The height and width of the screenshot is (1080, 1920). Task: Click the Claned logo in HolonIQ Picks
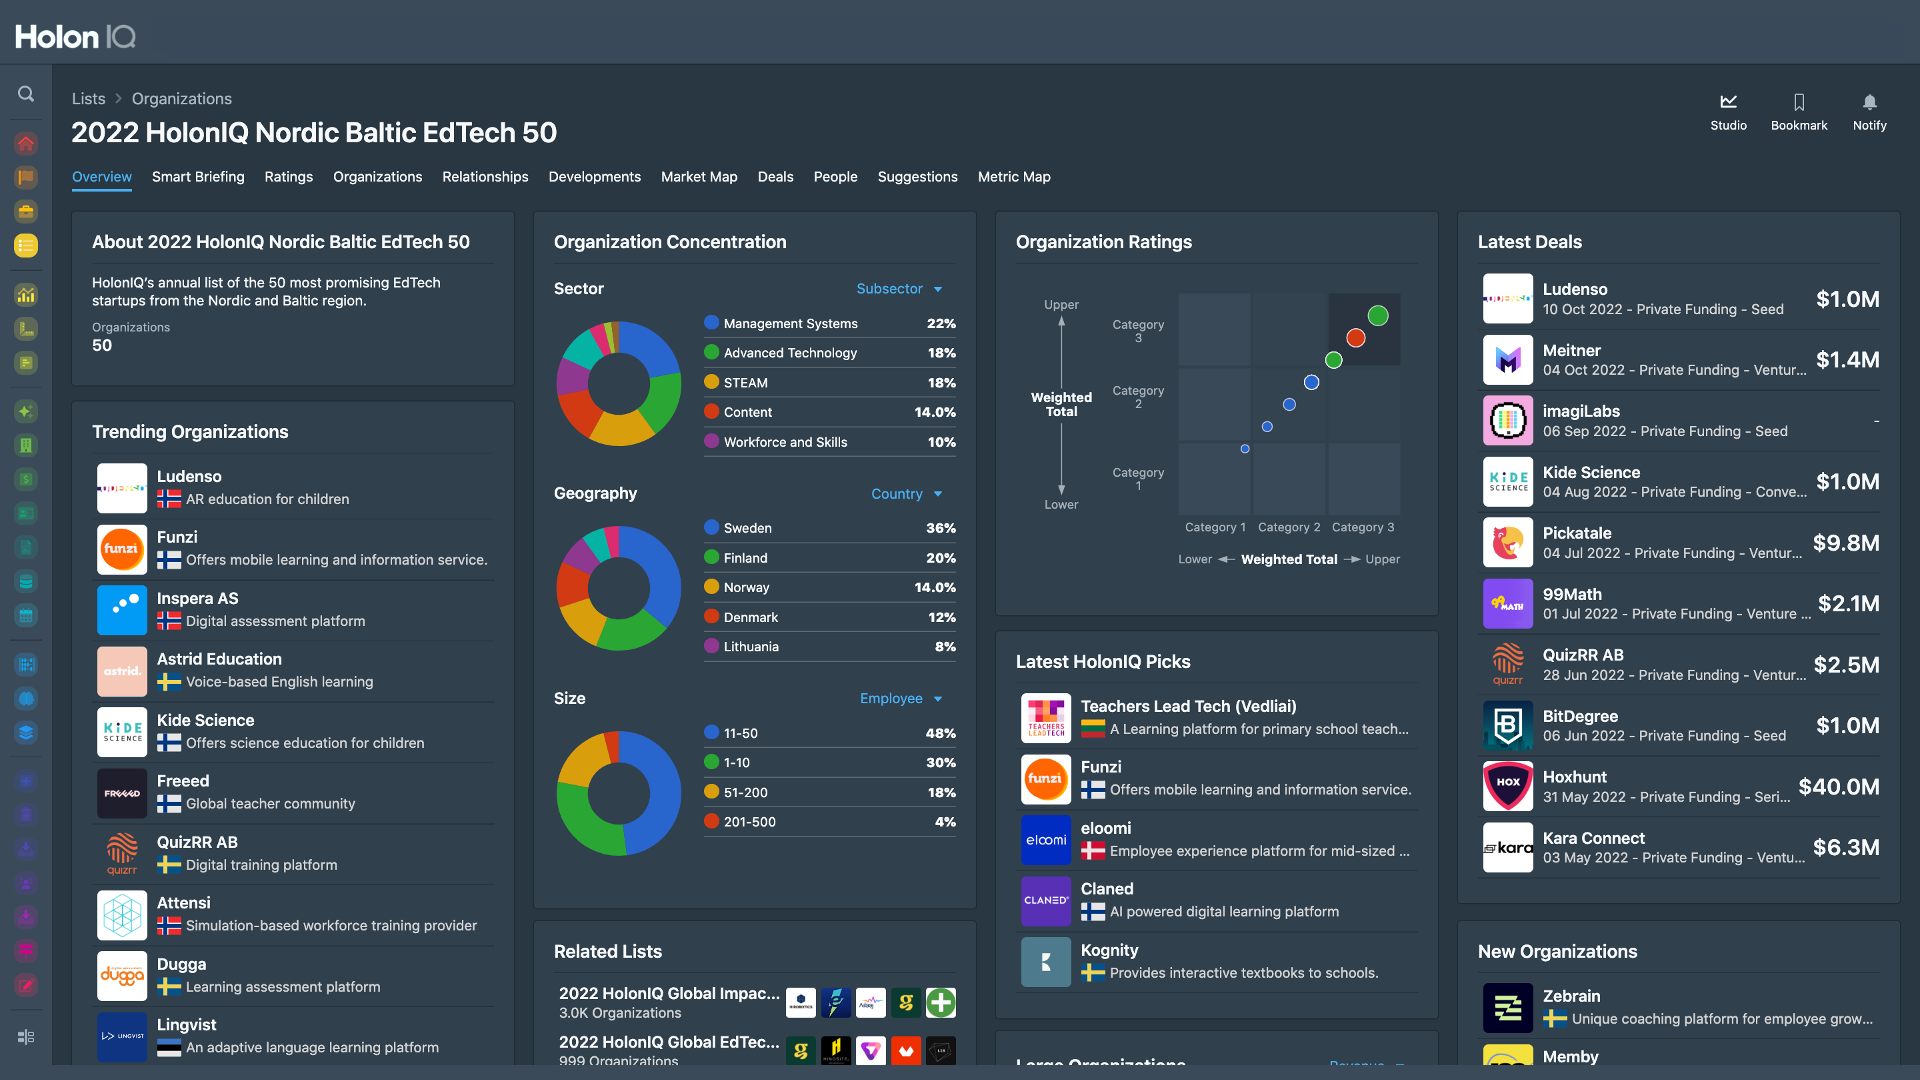[1046, 901]
